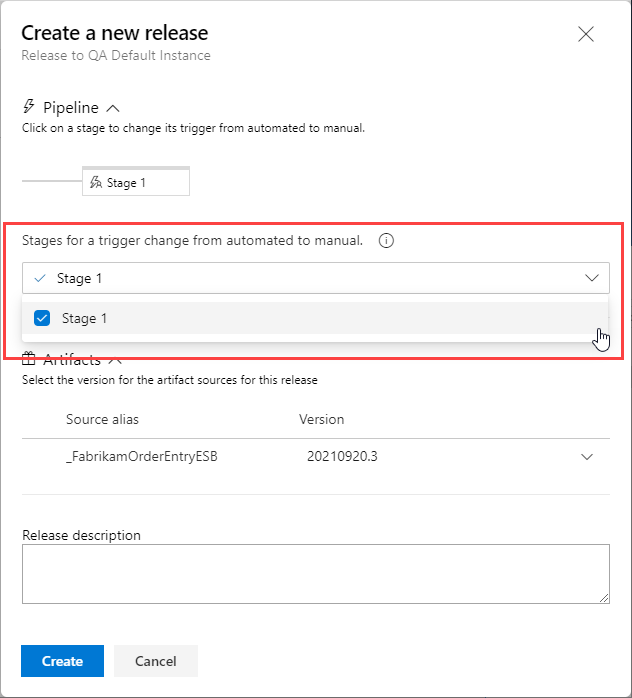Click the Stage 1 combo box field
632x698 pixels.
coord(316,278)
